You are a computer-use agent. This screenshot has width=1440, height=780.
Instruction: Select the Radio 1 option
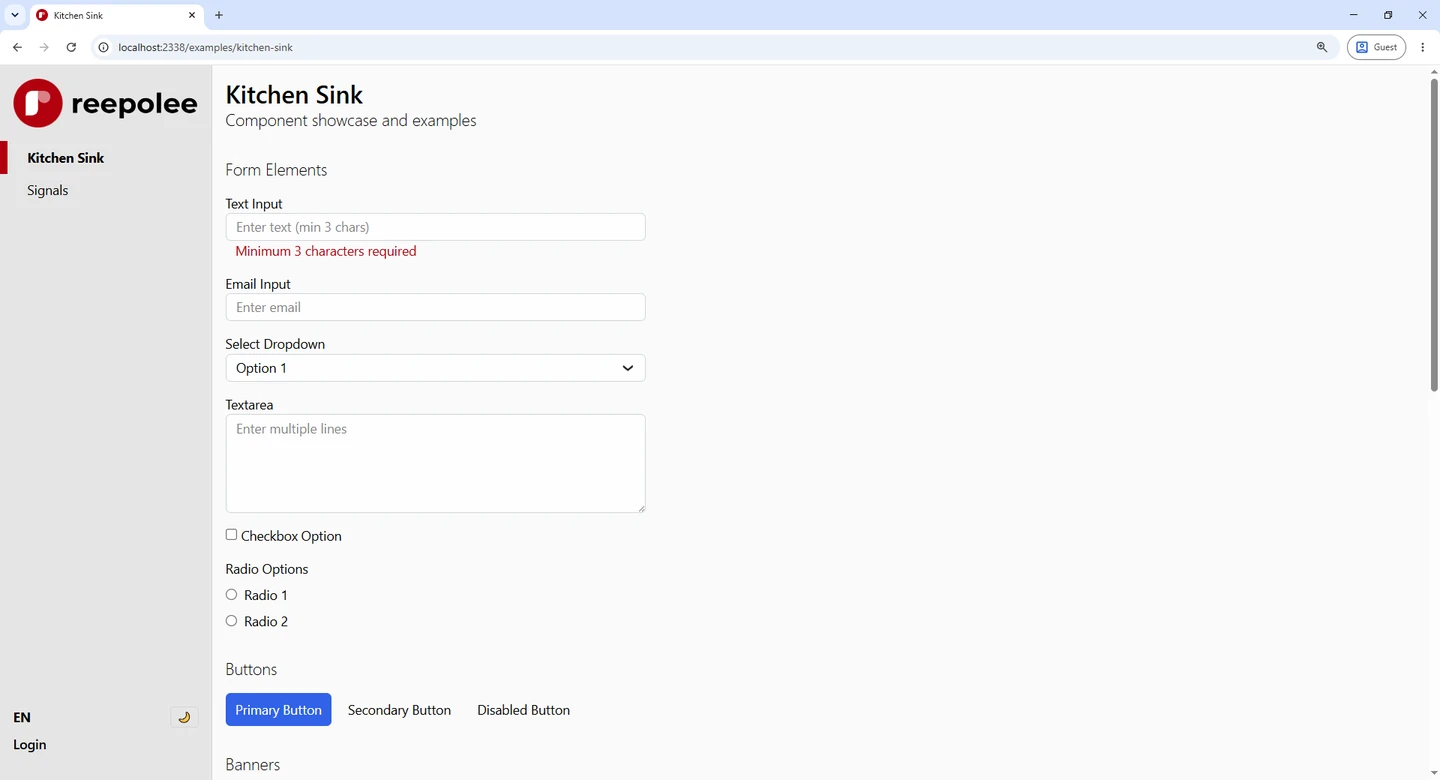click(x=231, y=595)
